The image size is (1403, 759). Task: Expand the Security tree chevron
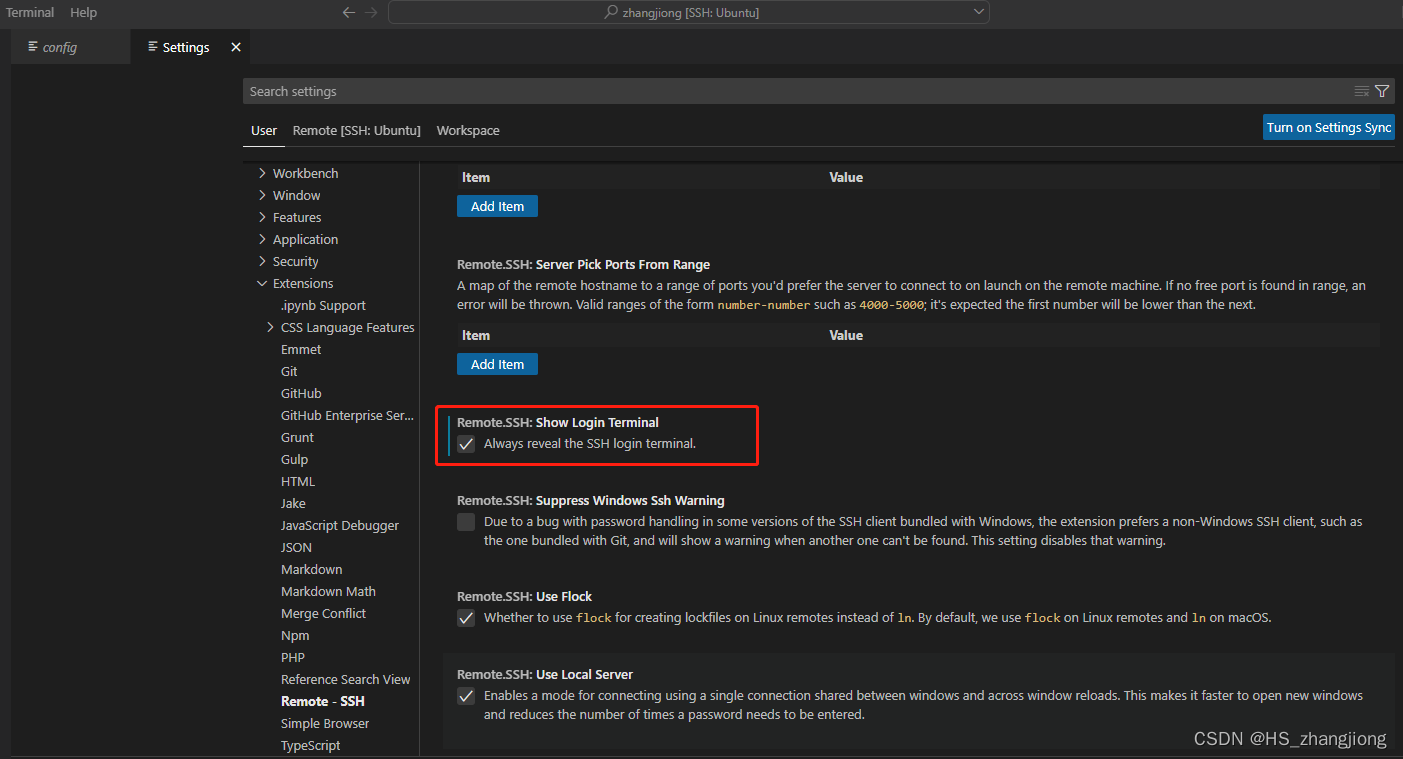[x=262, y=261]
